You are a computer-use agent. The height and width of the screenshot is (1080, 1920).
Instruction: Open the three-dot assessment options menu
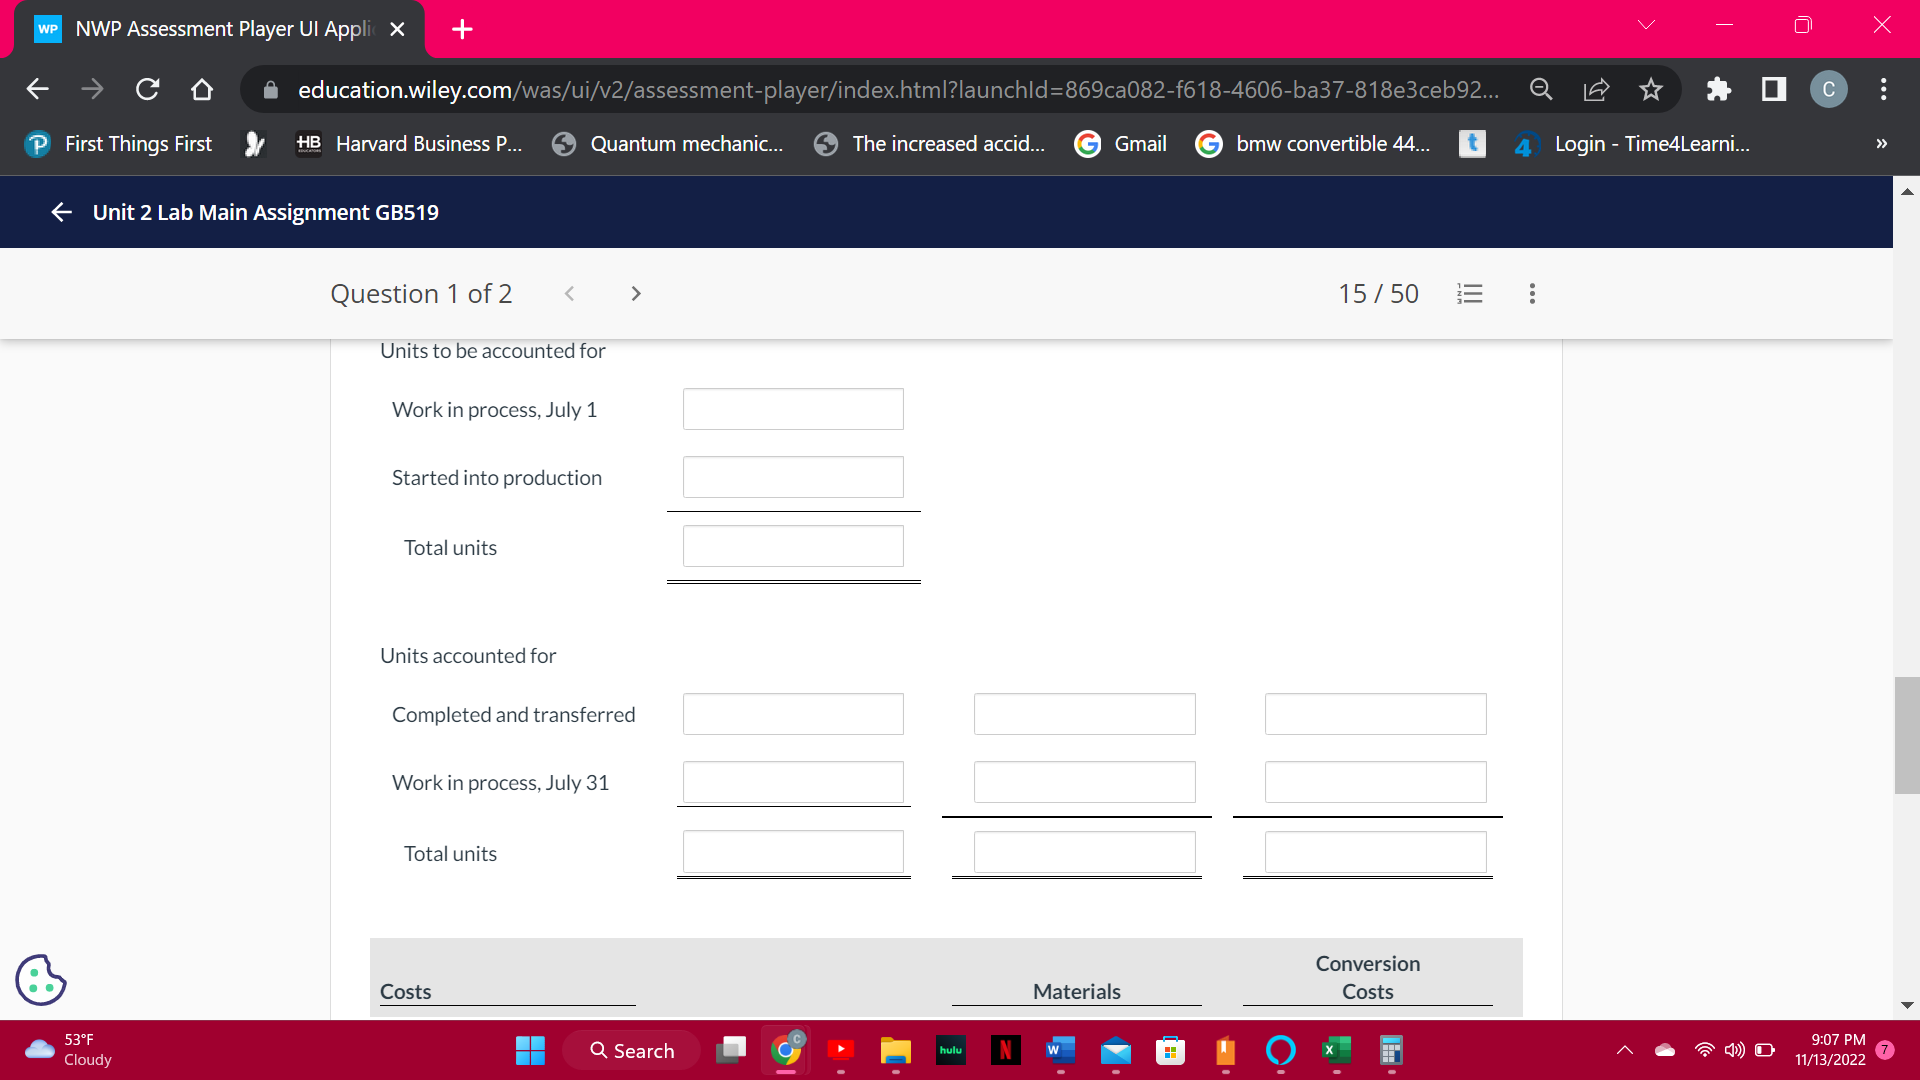coord(1532,294)
